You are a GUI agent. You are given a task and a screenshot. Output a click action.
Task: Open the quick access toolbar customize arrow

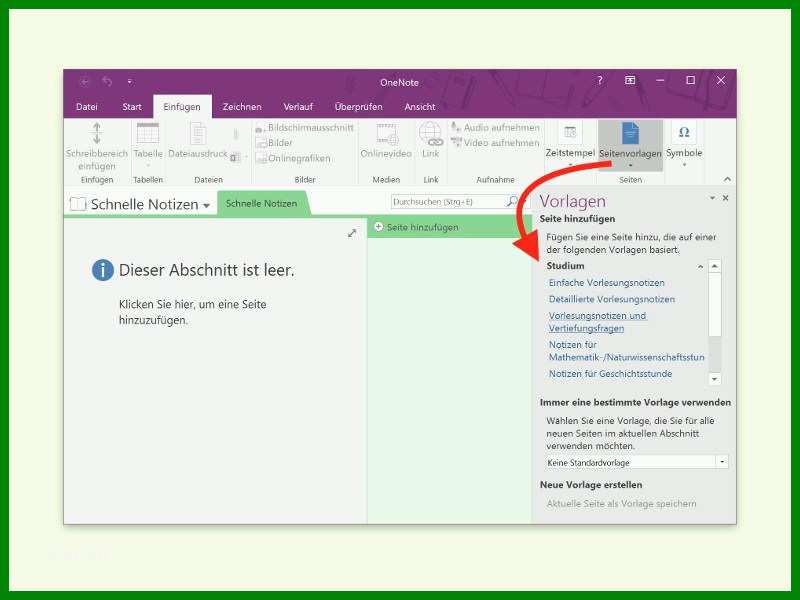(130, 82)
